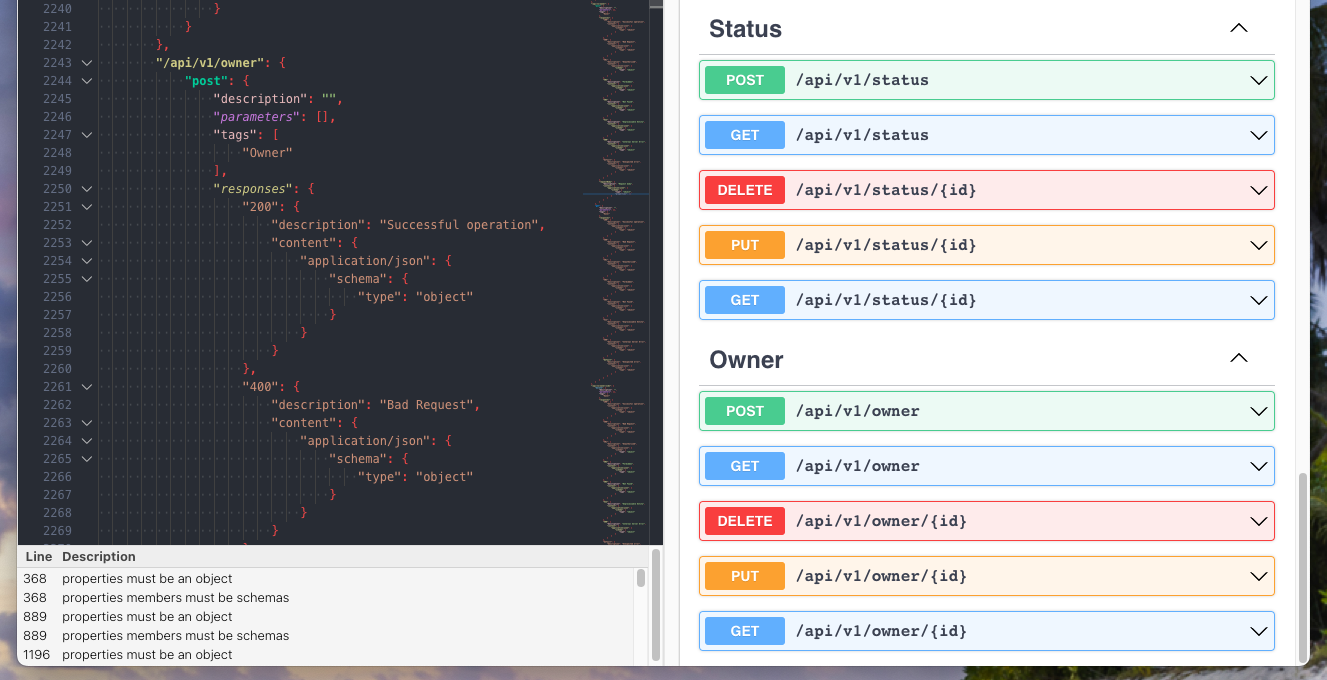Image resolution: width=1327 pixels, height=680 pixels.
Task: Click GET badge for /api/v1/owner
Action: [x=745, y=466]
